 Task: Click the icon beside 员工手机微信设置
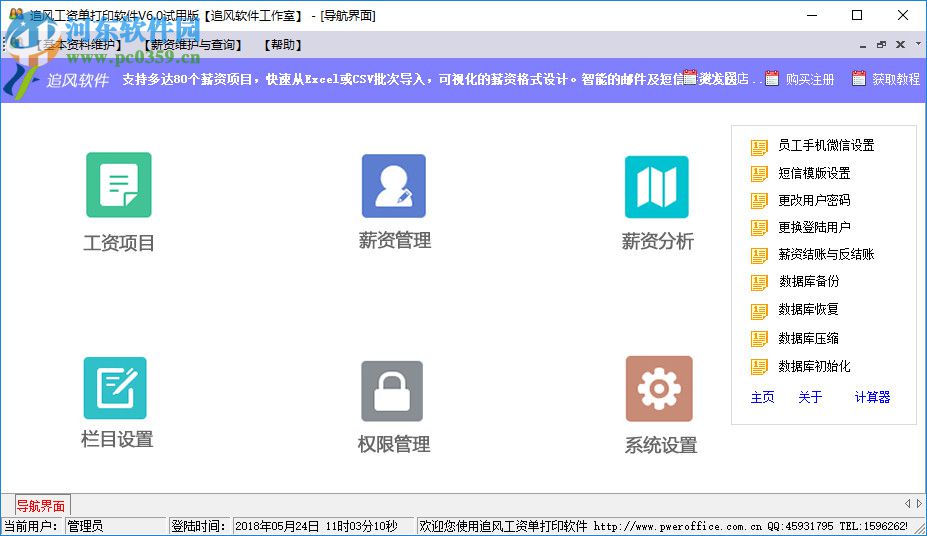pos(759,147)
